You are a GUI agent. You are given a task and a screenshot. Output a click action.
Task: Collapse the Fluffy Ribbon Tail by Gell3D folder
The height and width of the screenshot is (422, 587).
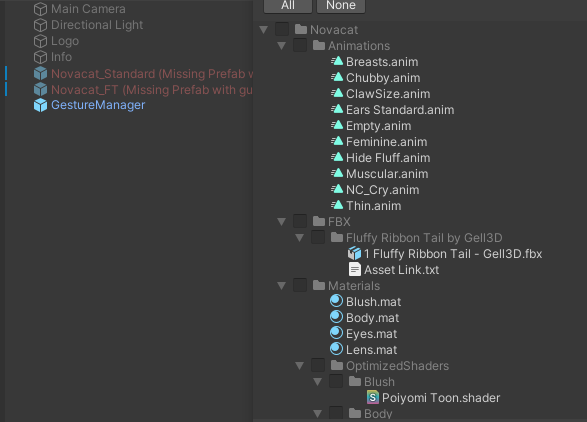(299, 238)
